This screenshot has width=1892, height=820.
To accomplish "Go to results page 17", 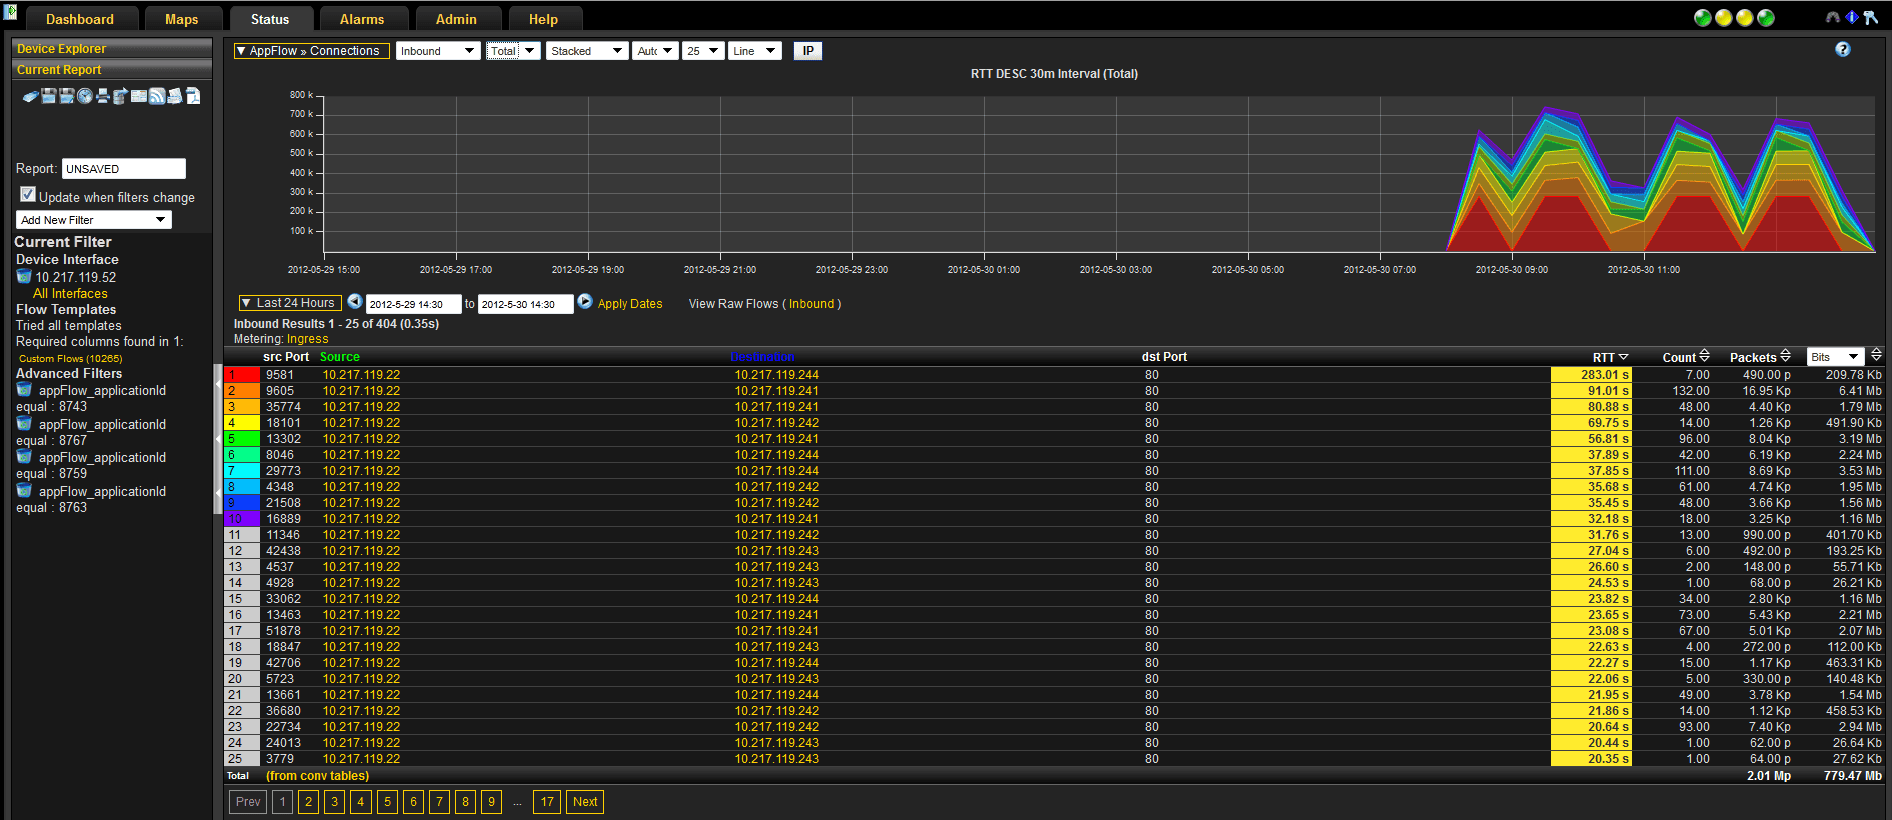I will (x=547, y=802).
